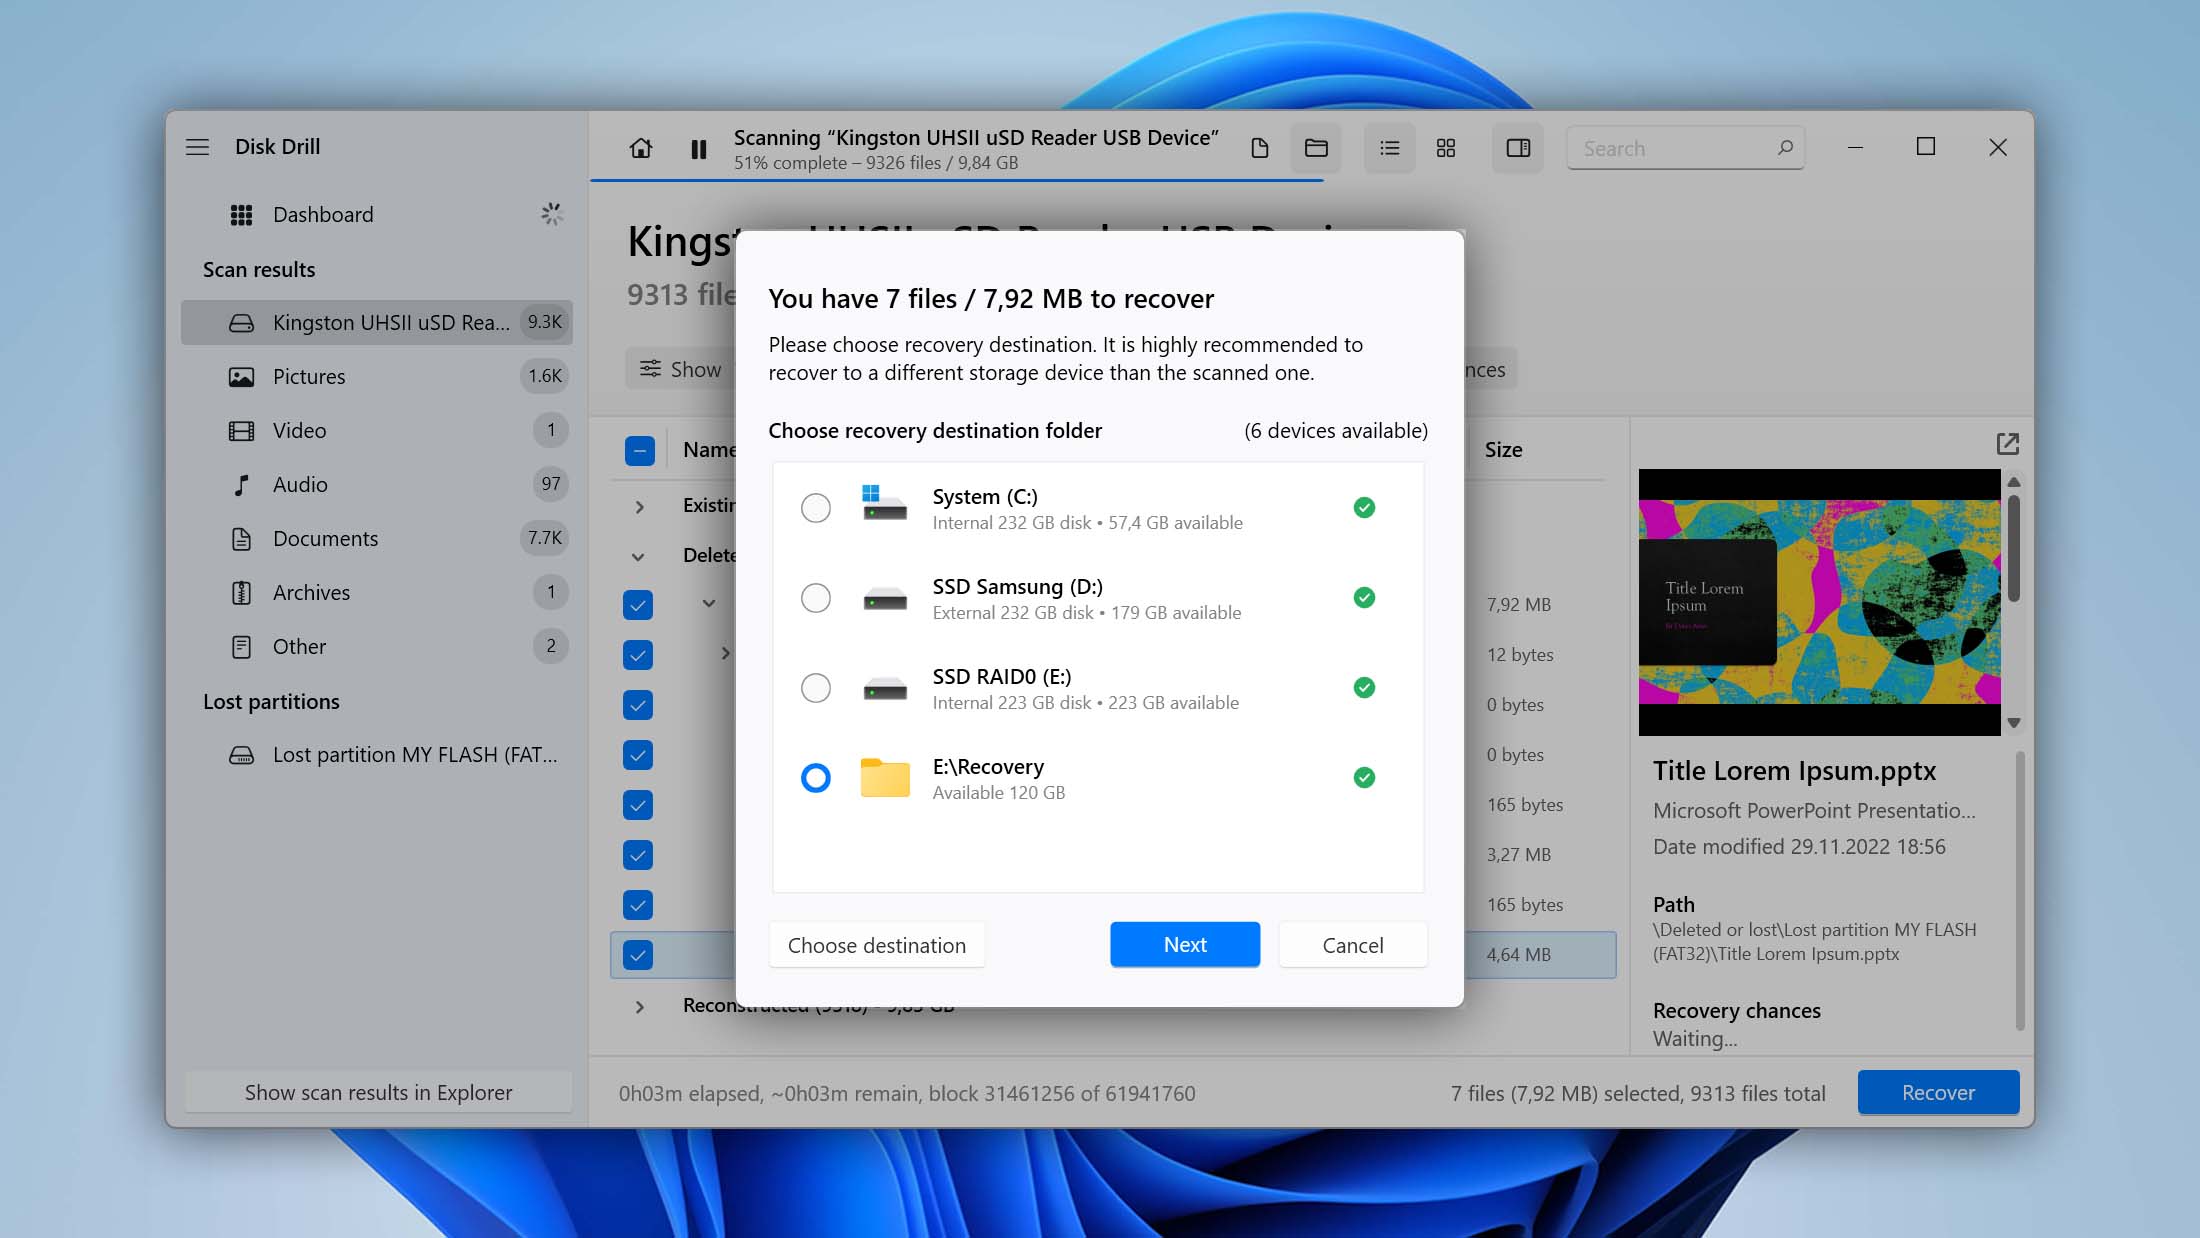Expand the chevron in the 12 bytes row

[726, 653]
